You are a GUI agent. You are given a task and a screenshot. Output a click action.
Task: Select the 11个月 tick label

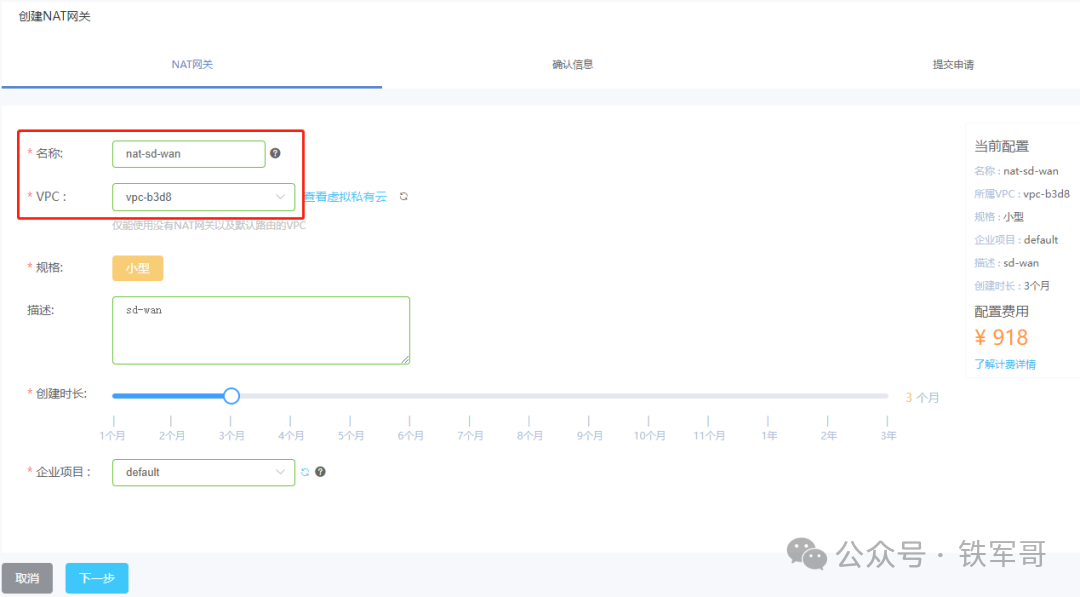coord(709,436)
